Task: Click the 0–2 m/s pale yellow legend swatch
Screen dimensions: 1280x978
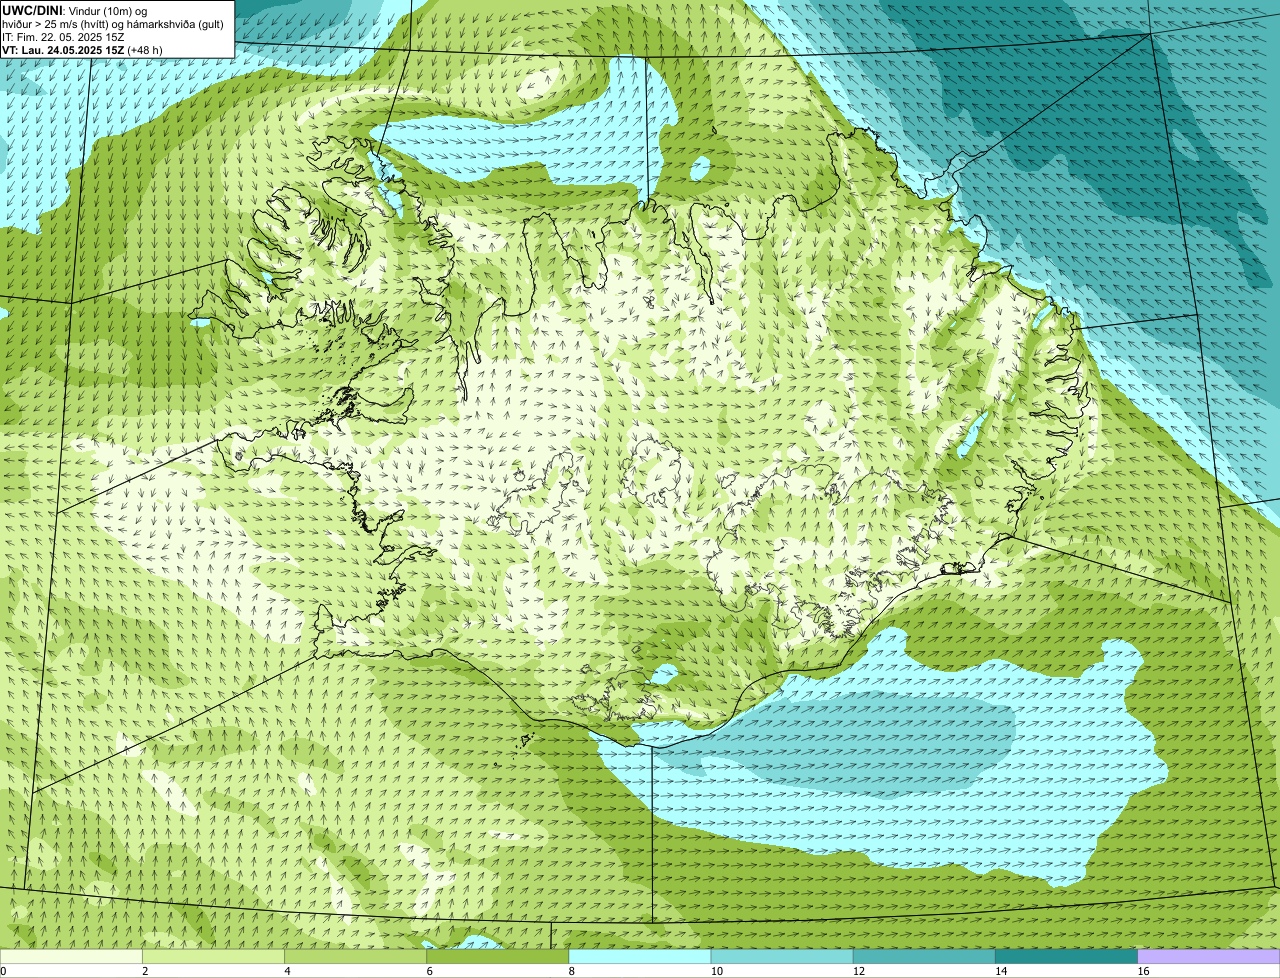Action: click(x=71, y=956)
